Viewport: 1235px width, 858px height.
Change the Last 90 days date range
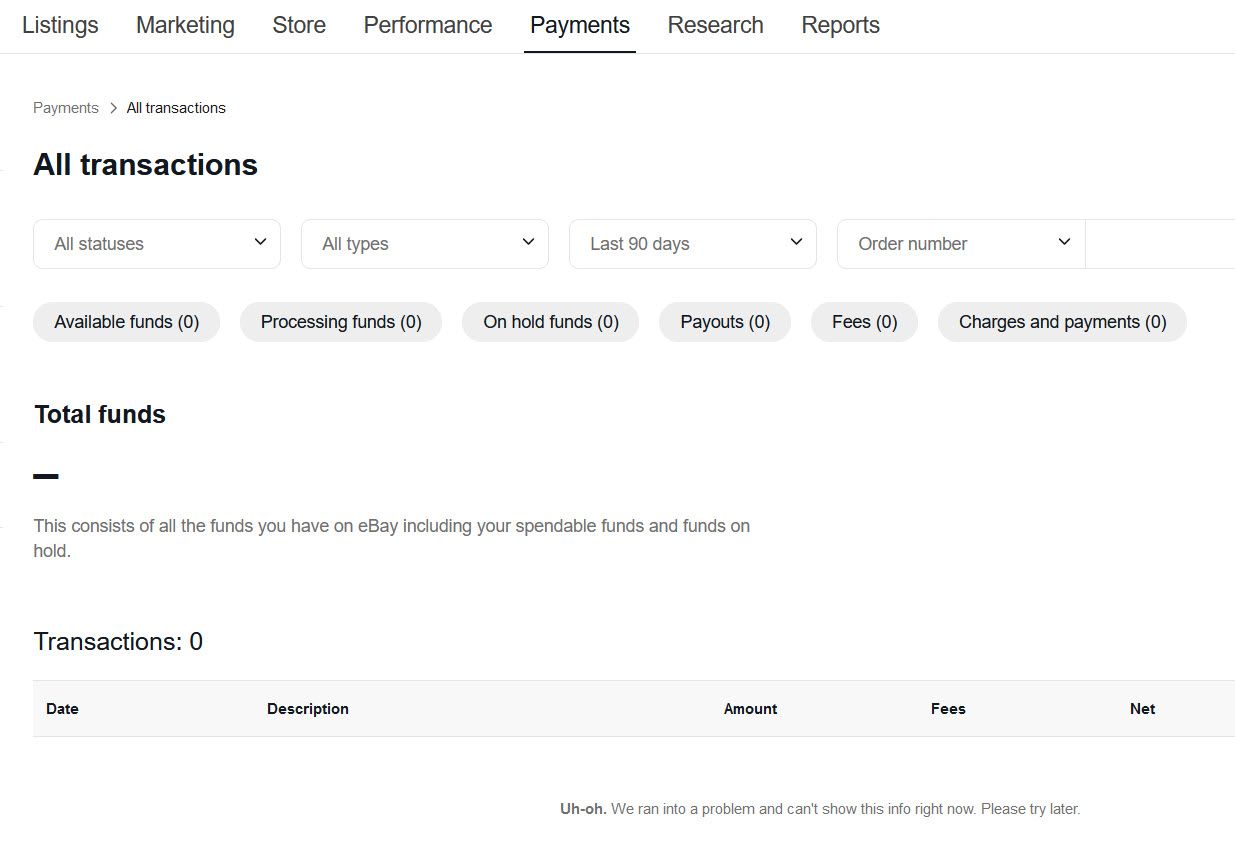click(693, 244)
